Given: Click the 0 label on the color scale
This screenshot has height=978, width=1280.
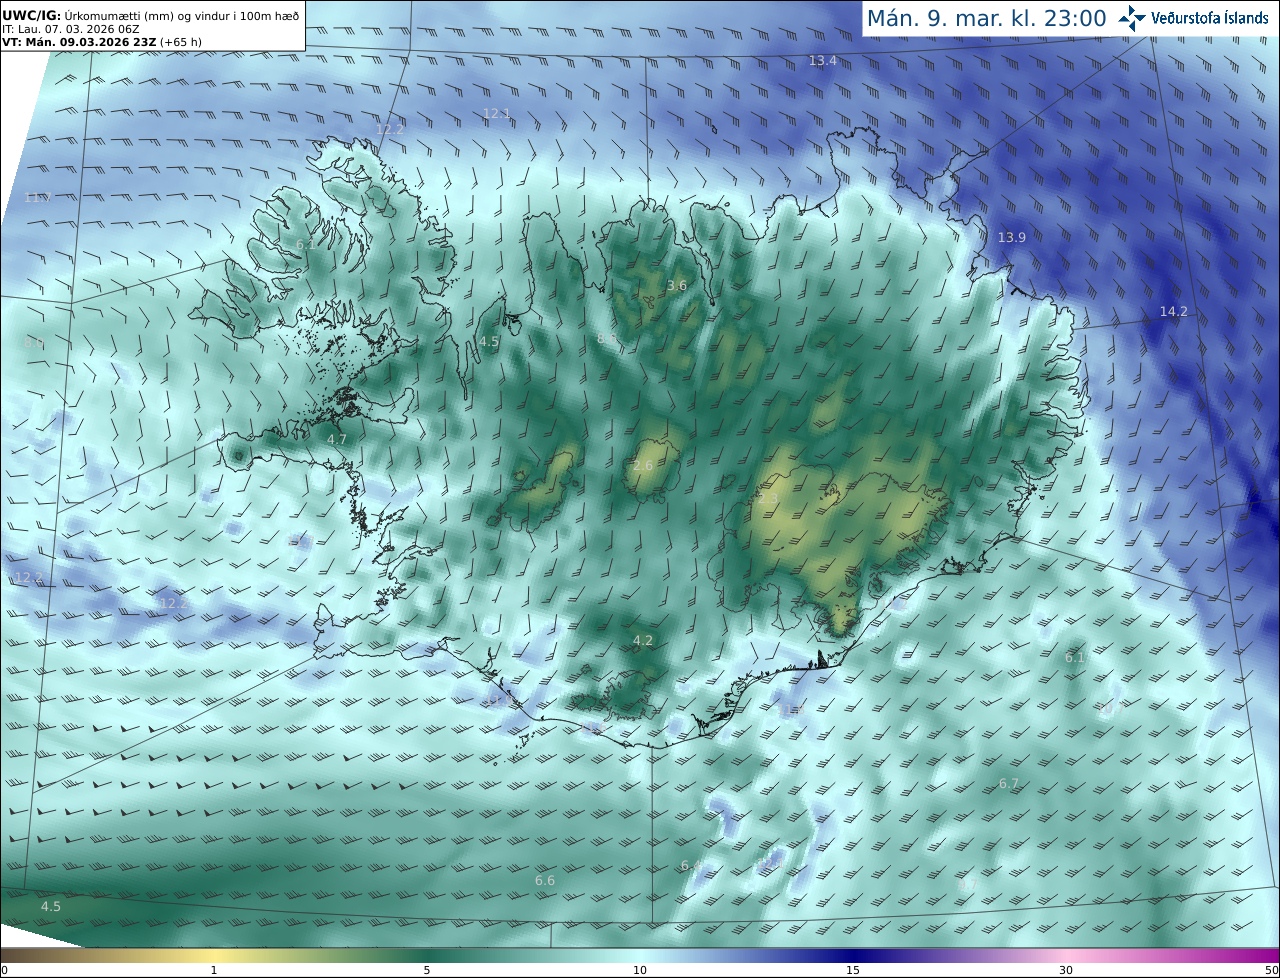Looking at the screenshot, I should [x=4, y=970].
